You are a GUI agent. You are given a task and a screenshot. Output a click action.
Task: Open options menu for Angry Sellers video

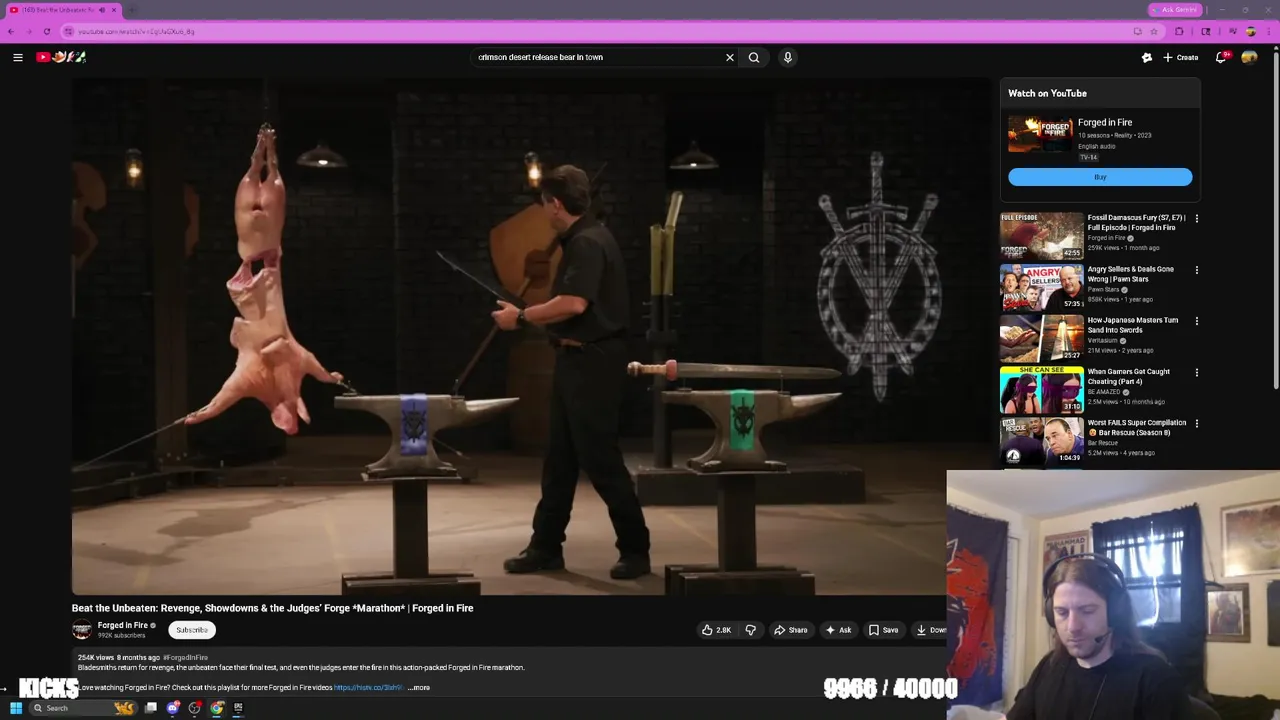tap(1196, 270)
